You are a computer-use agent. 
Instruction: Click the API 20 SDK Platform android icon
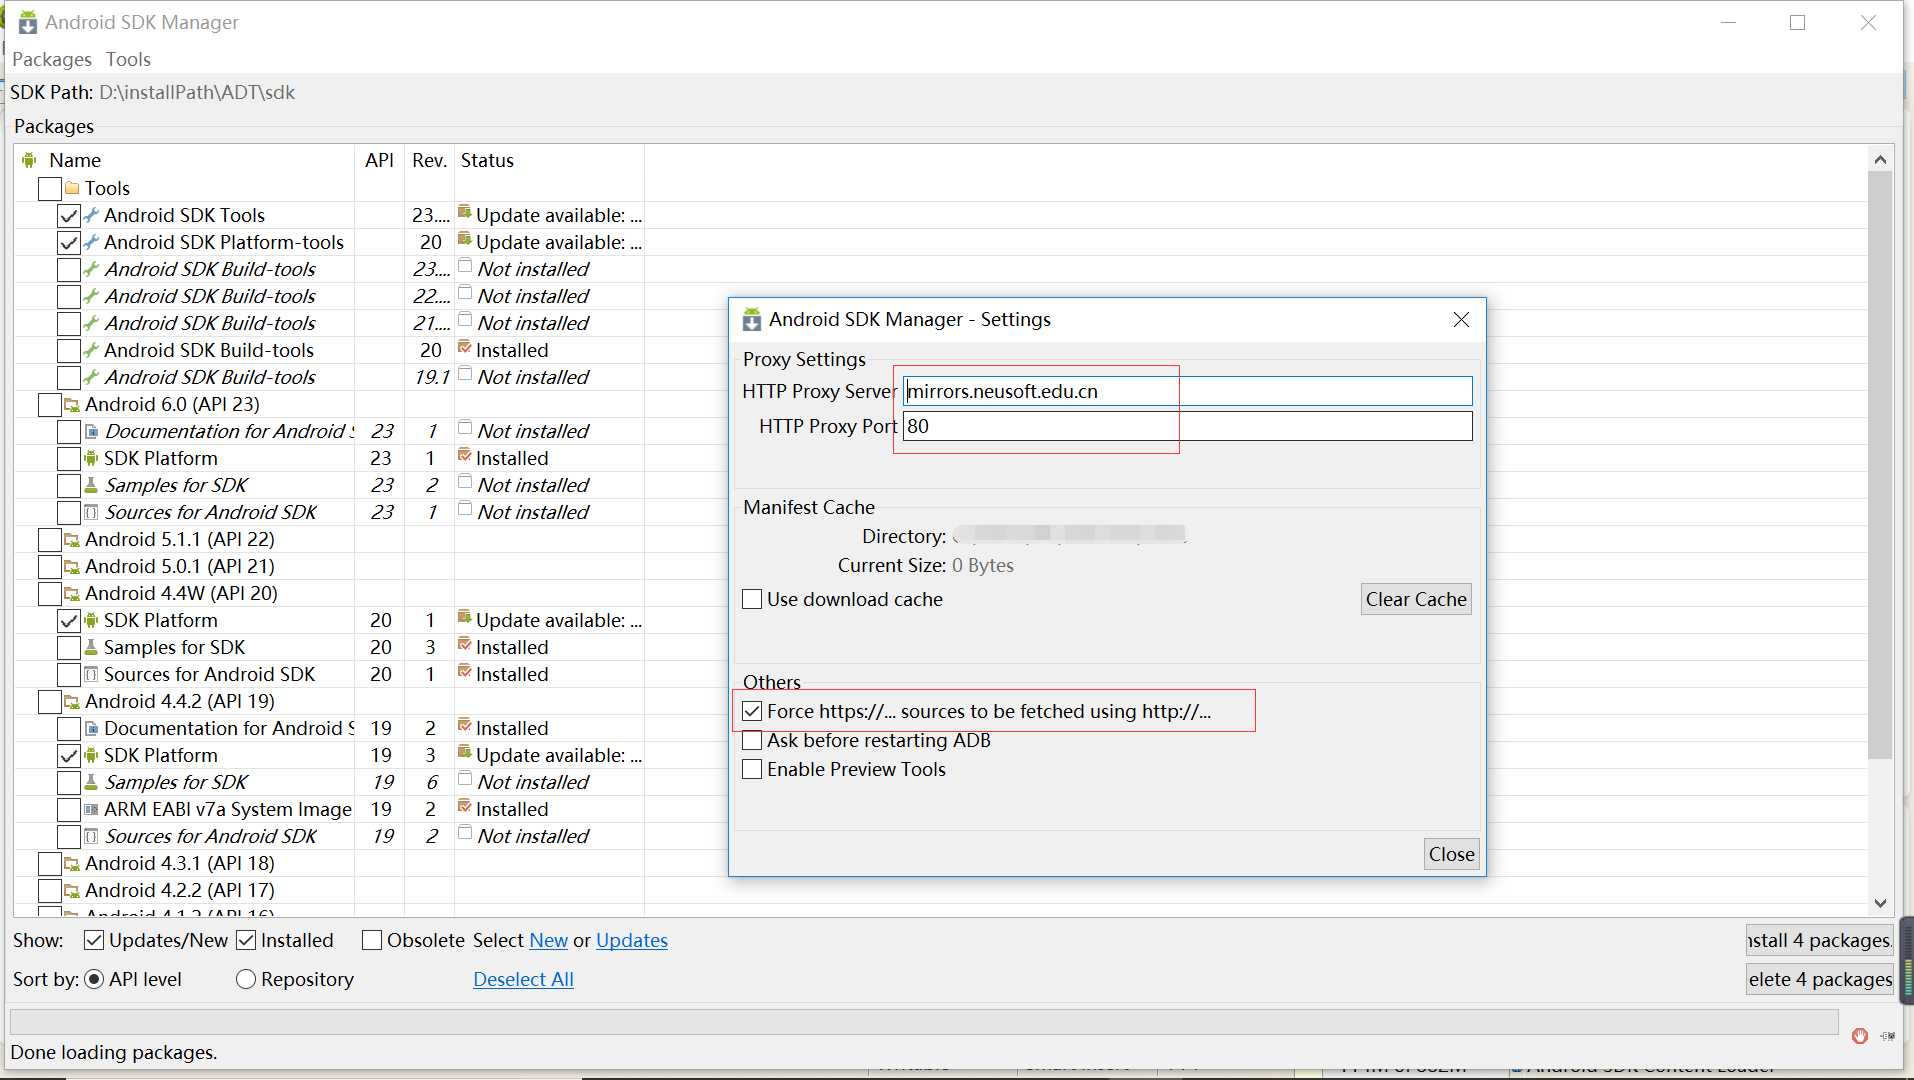pyautogui.click(x=91, y=620)
